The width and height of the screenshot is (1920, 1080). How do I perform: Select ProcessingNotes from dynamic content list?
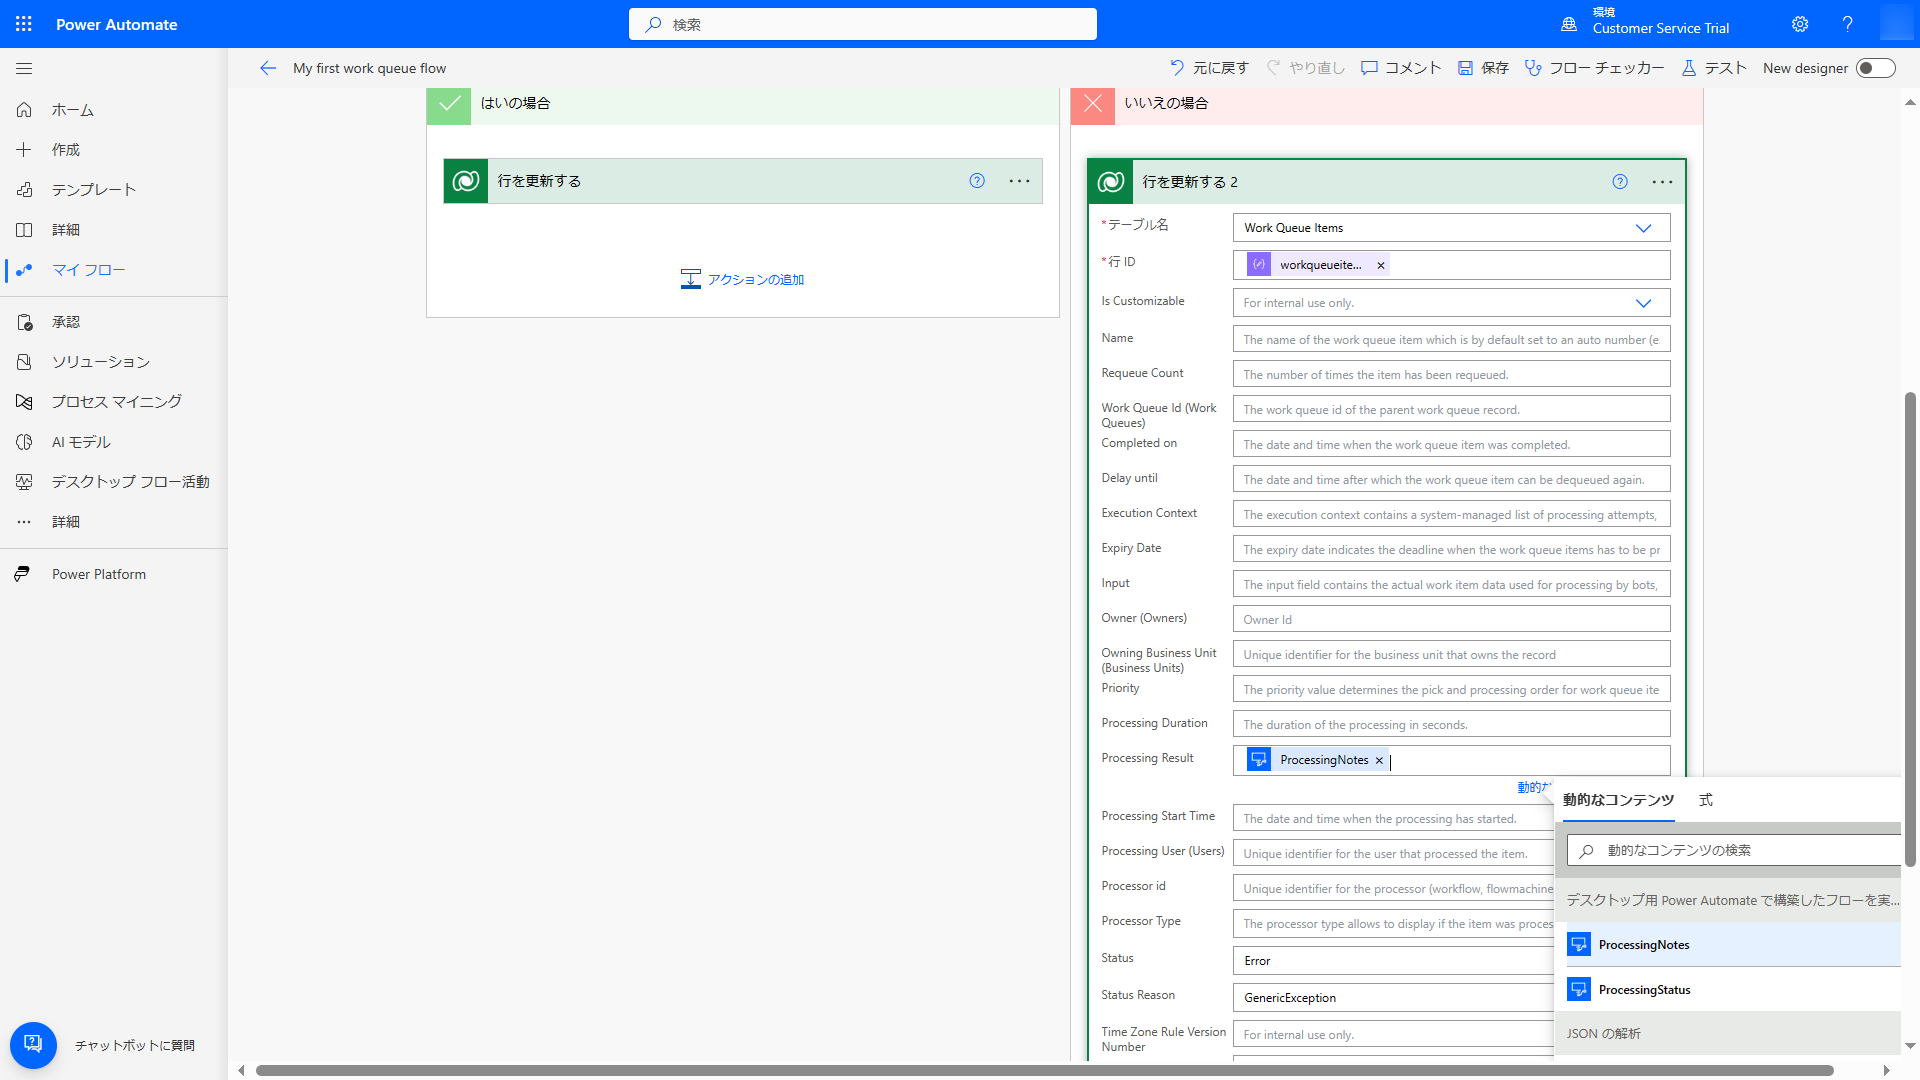[x=1734, y=945]
